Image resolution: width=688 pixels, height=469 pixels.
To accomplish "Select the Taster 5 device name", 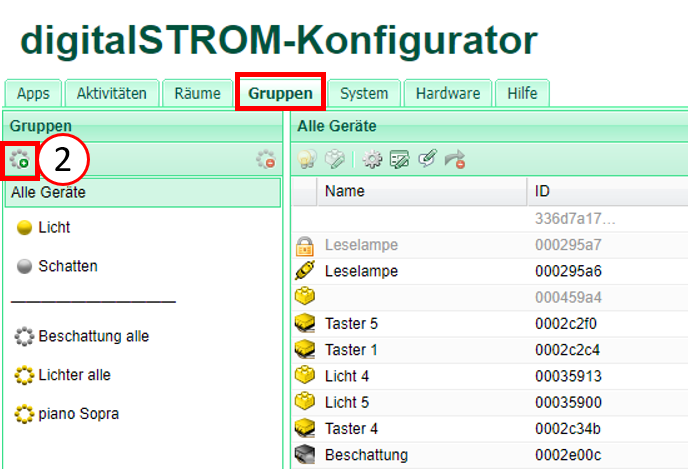I will [351, 324].
